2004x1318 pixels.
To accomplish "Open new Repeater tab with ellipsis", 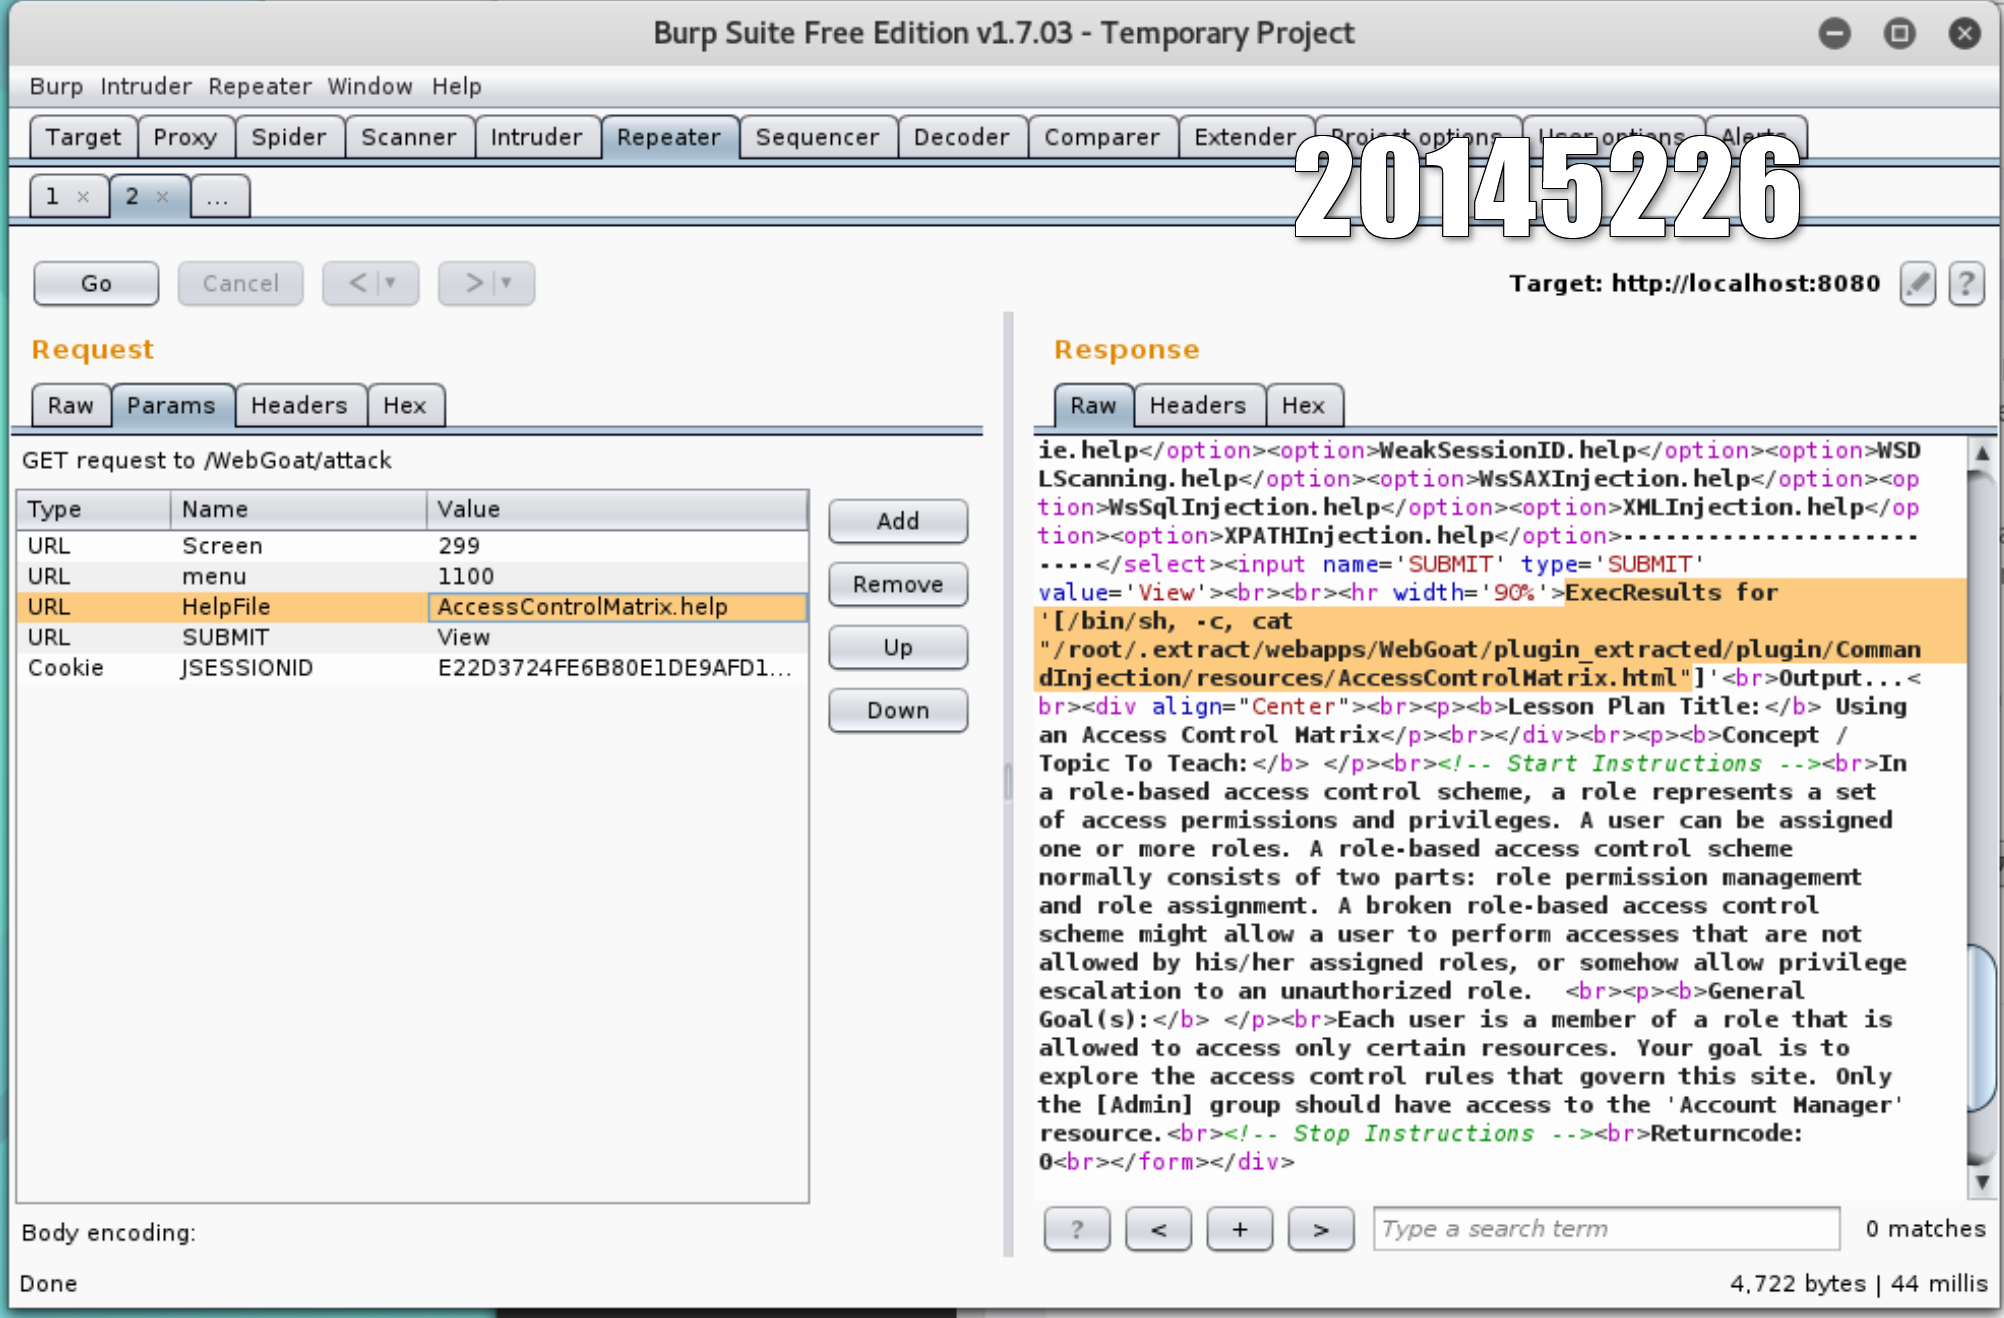I will [x=219, y=196].
